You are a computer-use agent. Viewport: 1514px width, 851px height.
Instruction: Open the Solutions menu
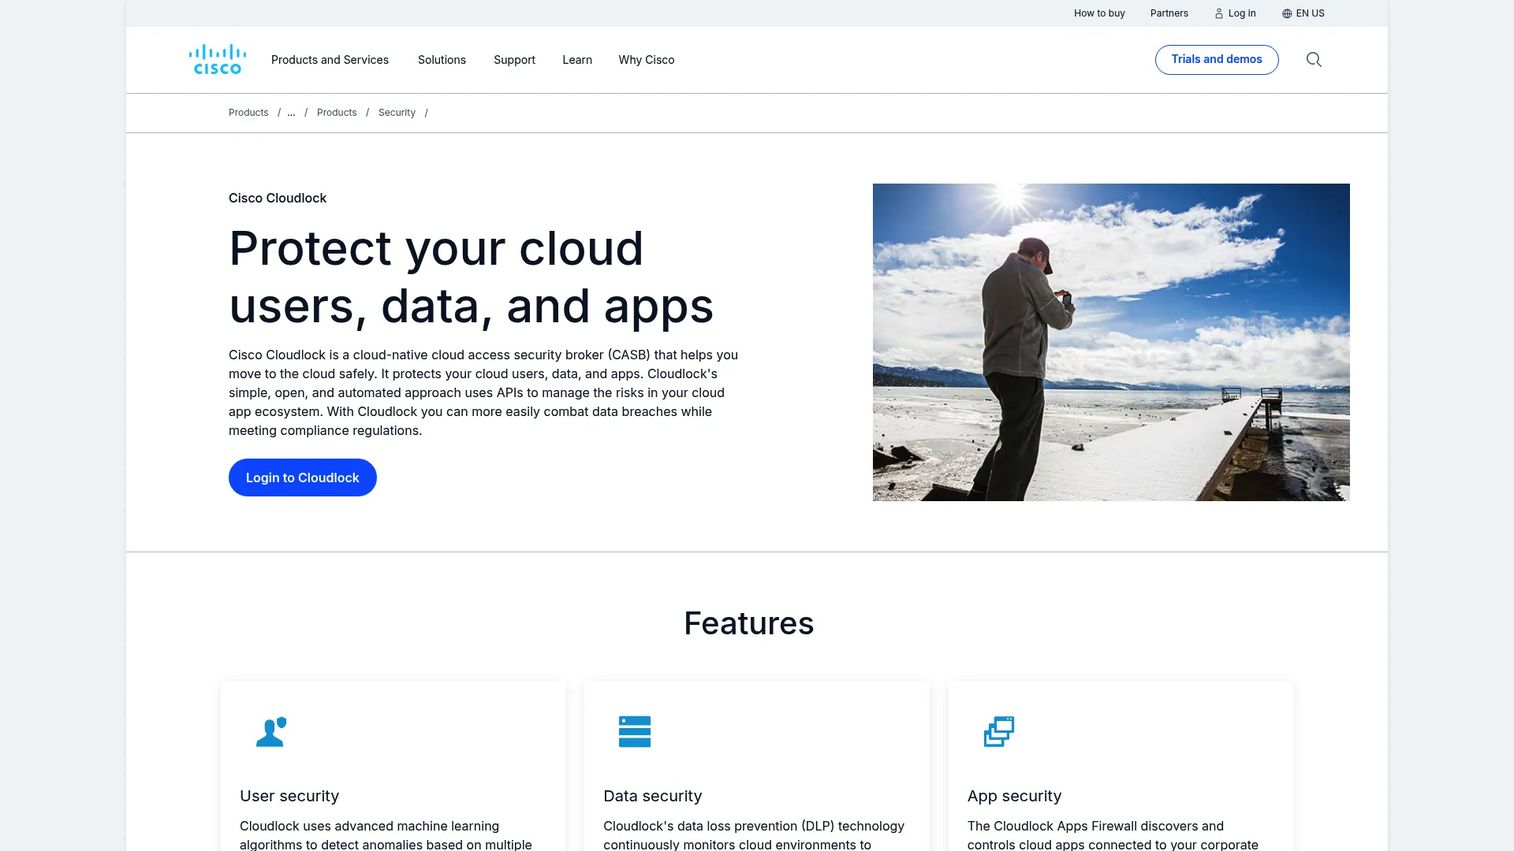tap(442, 60)
